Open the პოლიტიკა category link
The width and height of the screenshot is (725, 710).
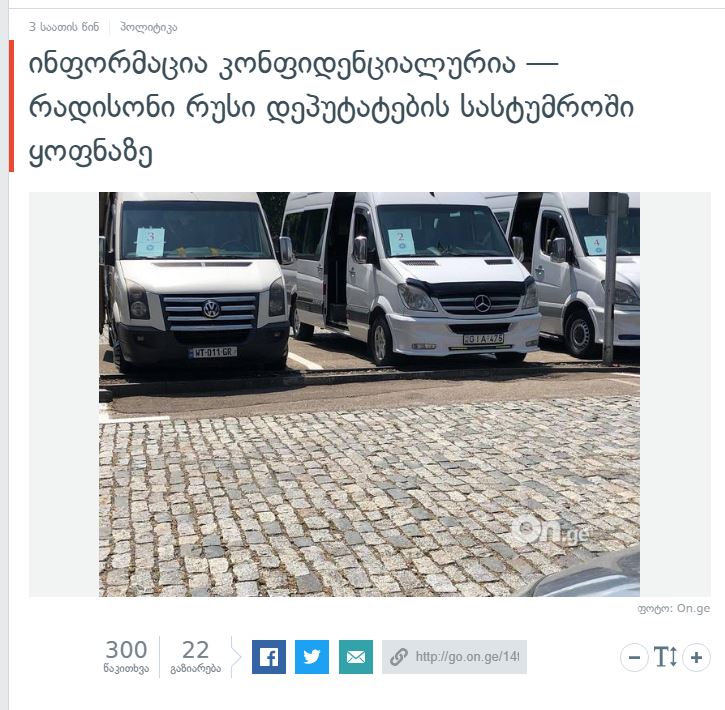148,27
